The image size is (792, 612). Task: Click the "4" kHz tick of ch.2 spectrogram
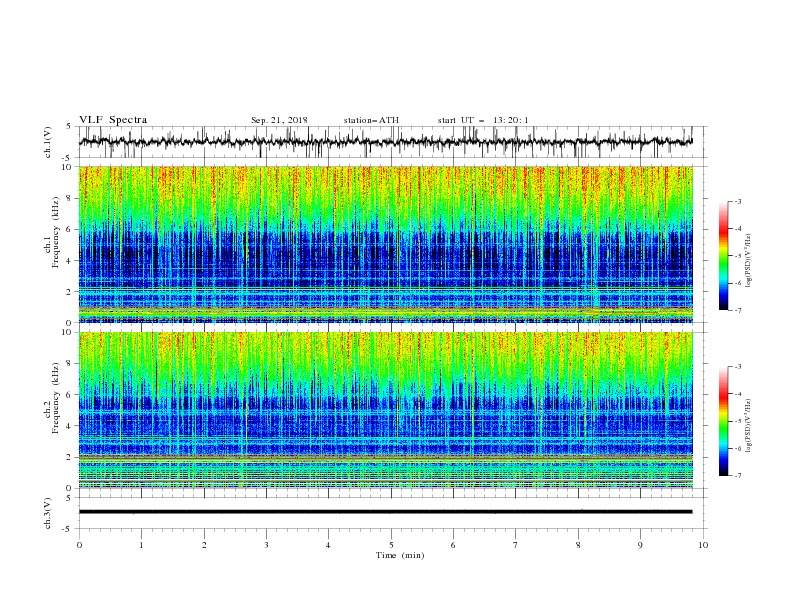click(69, 426)
